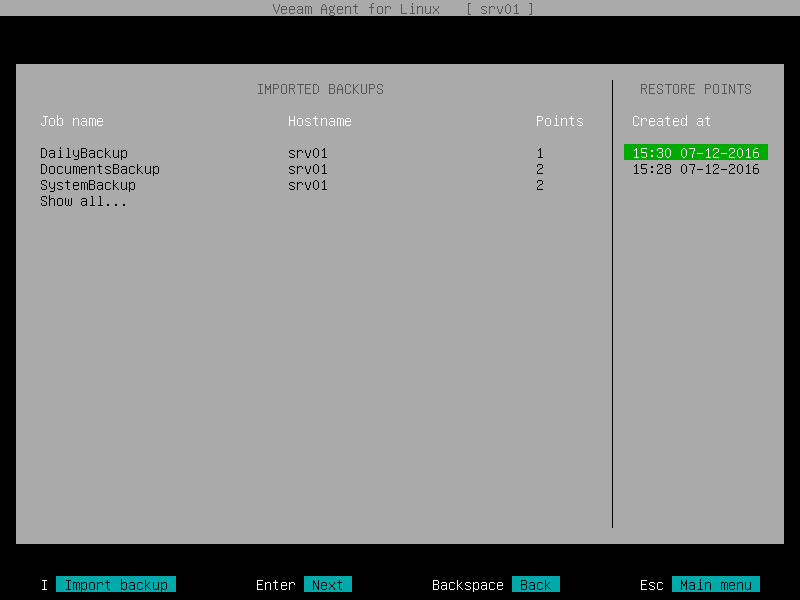
Task: Click the Job name column header
Action: coord(72,121)
